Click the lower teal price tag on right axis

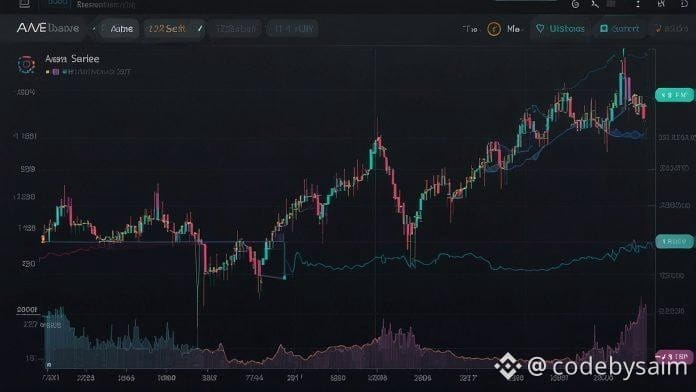pyautogui.click(x=674, y=242)
